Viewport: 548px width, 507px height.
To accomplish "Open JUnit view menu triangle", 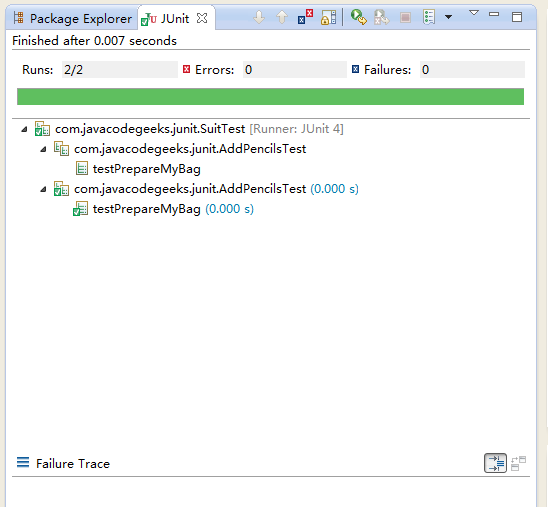I will click(474, 13).
